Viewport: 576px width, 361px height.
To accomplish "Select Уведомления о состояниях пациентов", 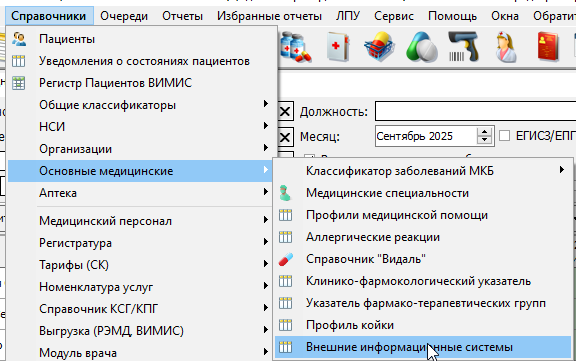I will (x=141, y=61).
